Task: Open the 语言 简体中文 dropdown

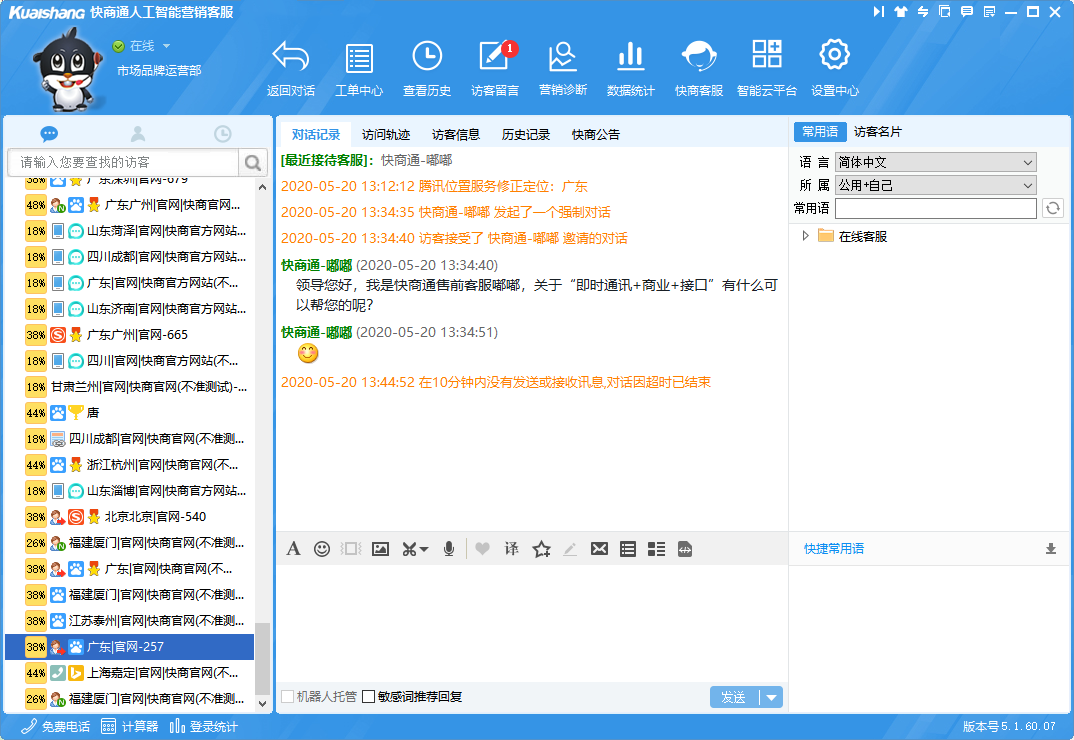Action: [936, 162]
